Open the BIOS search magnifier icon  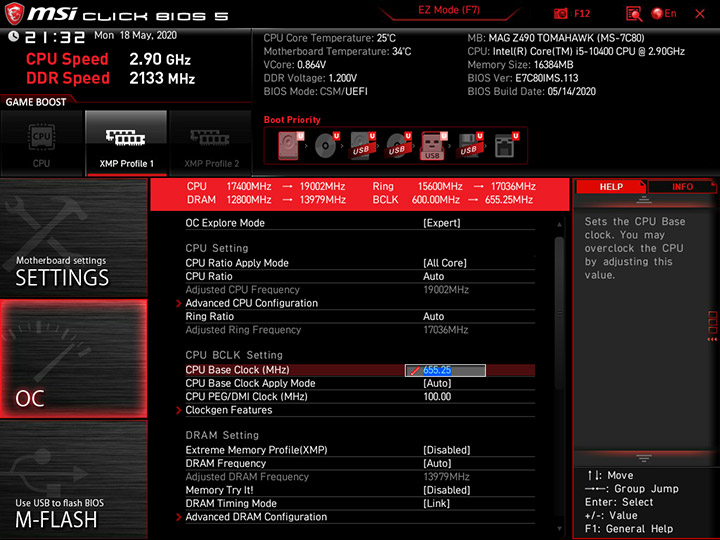coord(634,14)
